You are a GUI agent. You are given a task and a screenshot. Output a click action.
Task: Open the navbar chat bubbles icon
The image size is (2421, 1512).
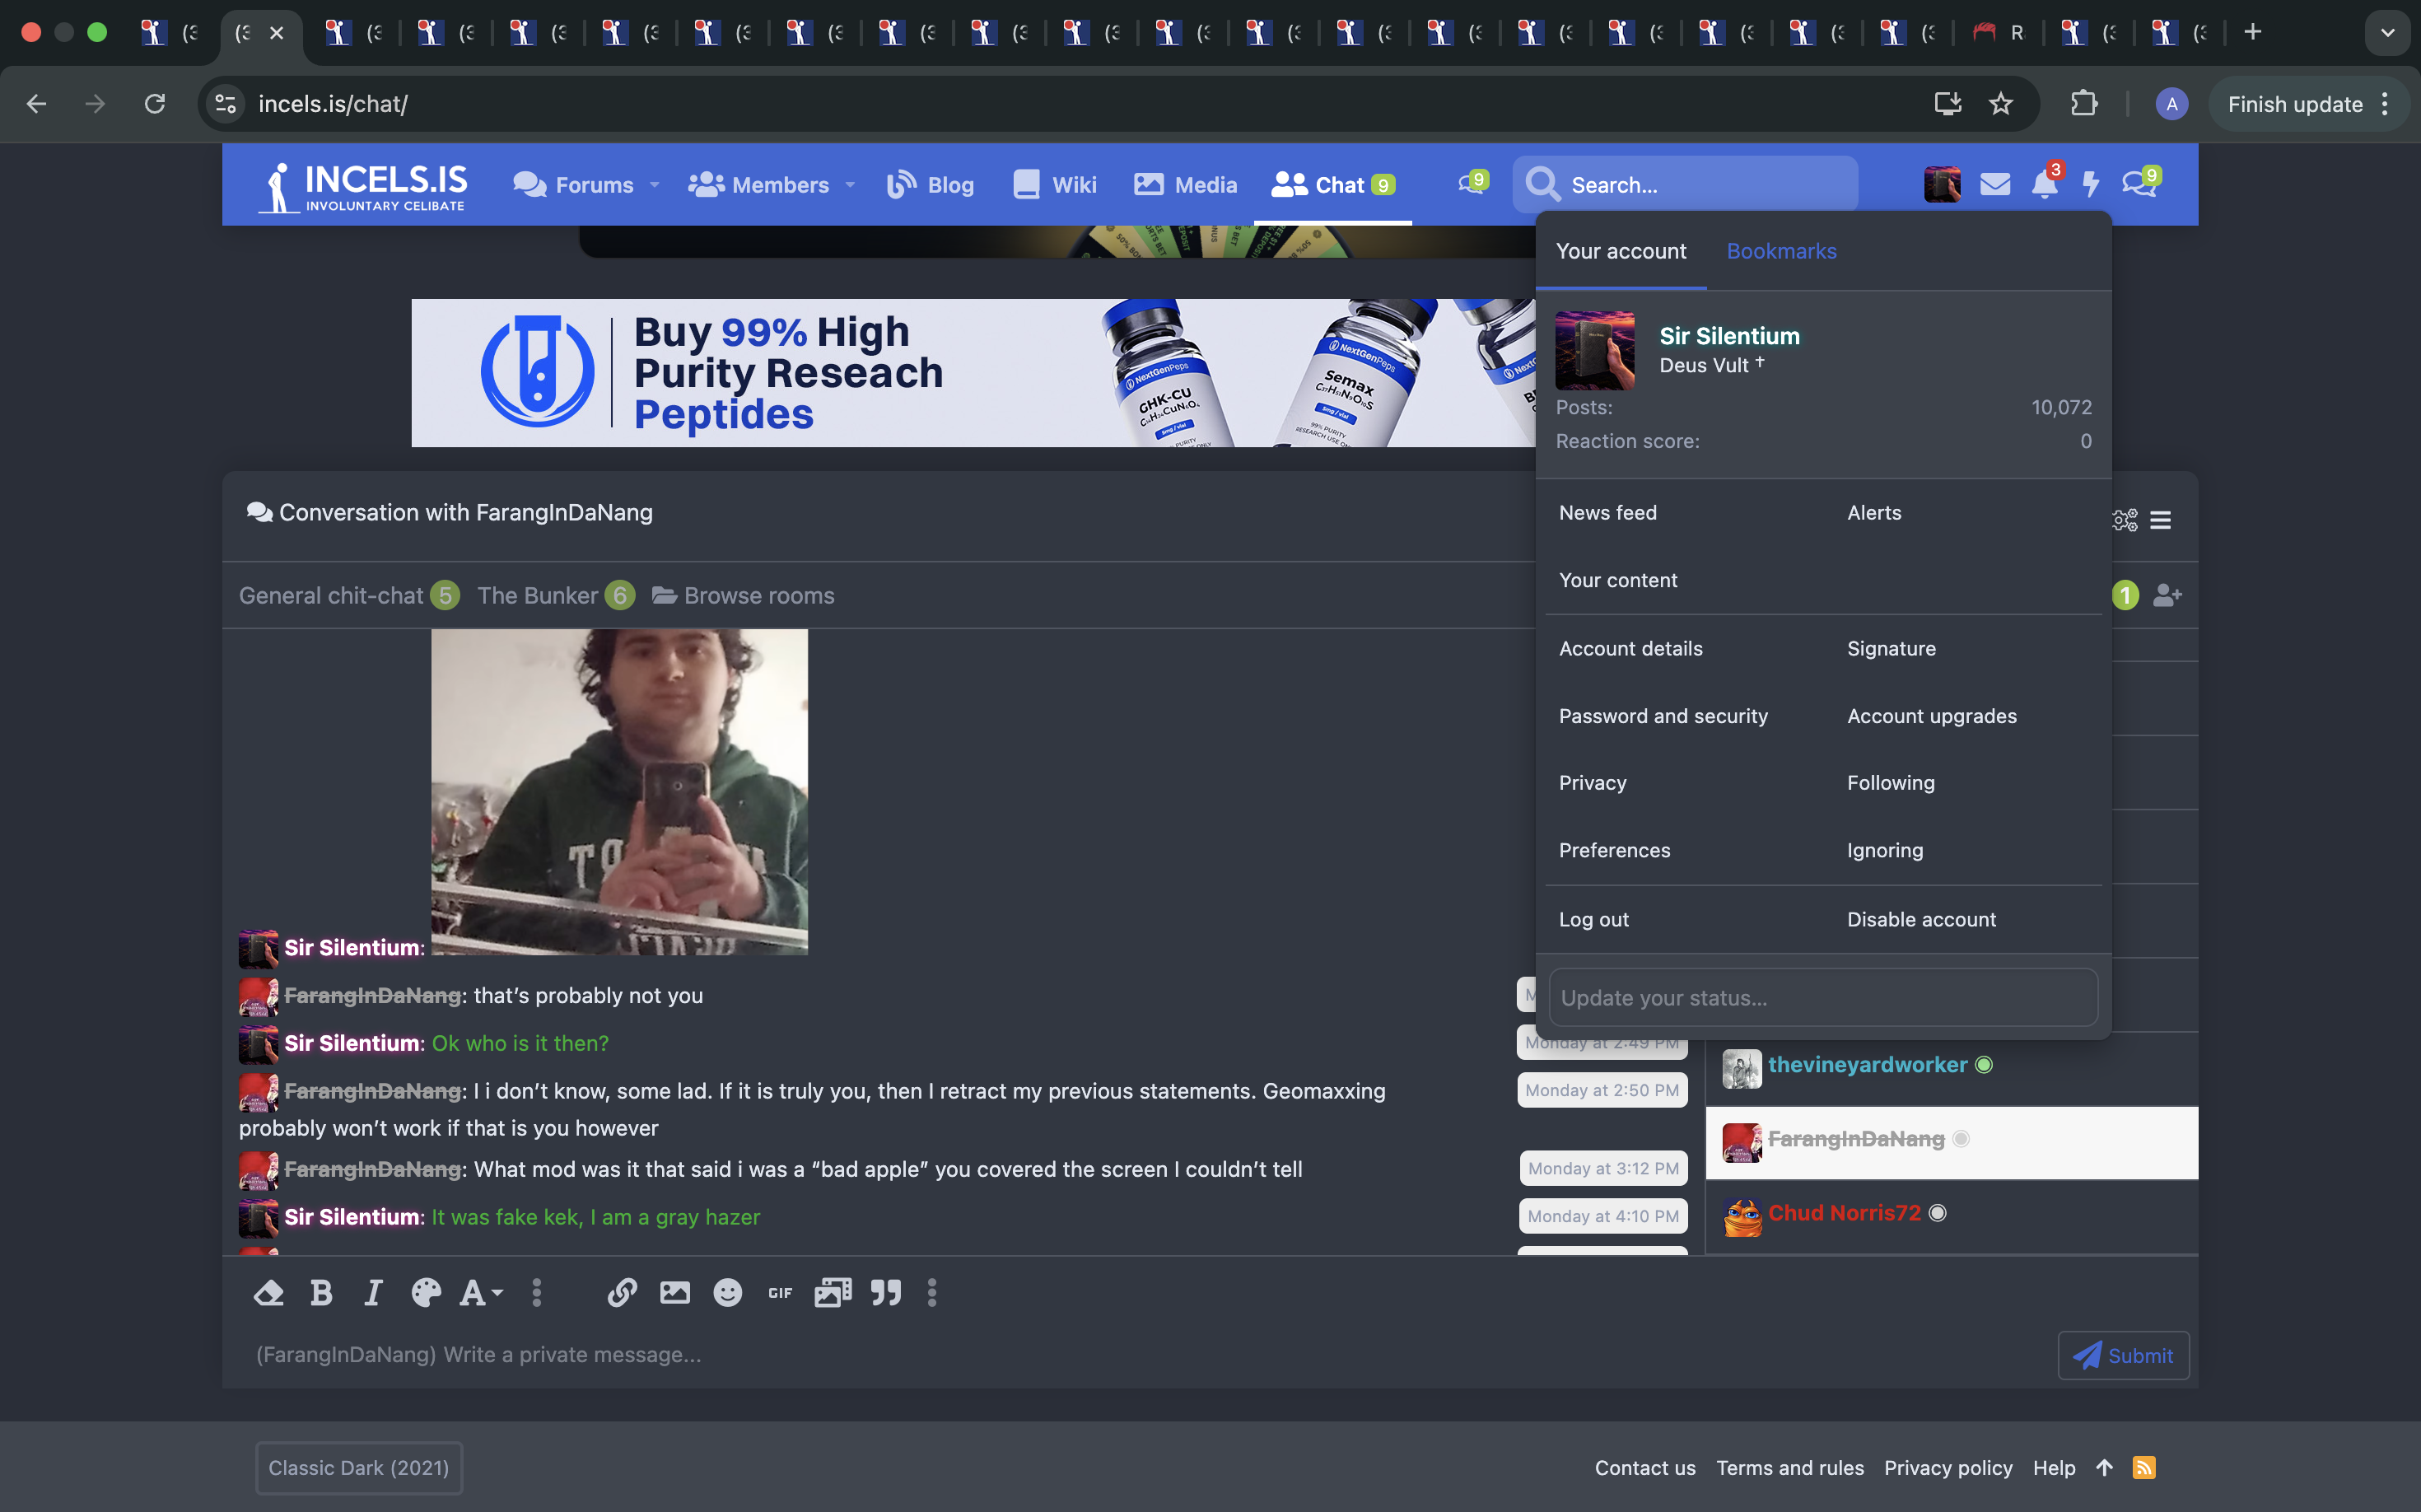click(x=2140, y=183)
